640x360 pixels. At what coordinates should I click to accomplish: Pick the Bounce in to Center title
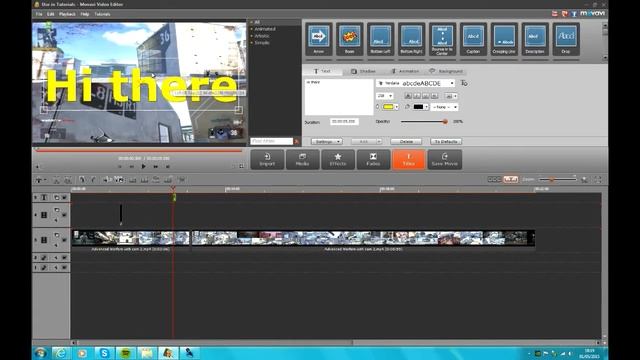click(x=442, y=39)
